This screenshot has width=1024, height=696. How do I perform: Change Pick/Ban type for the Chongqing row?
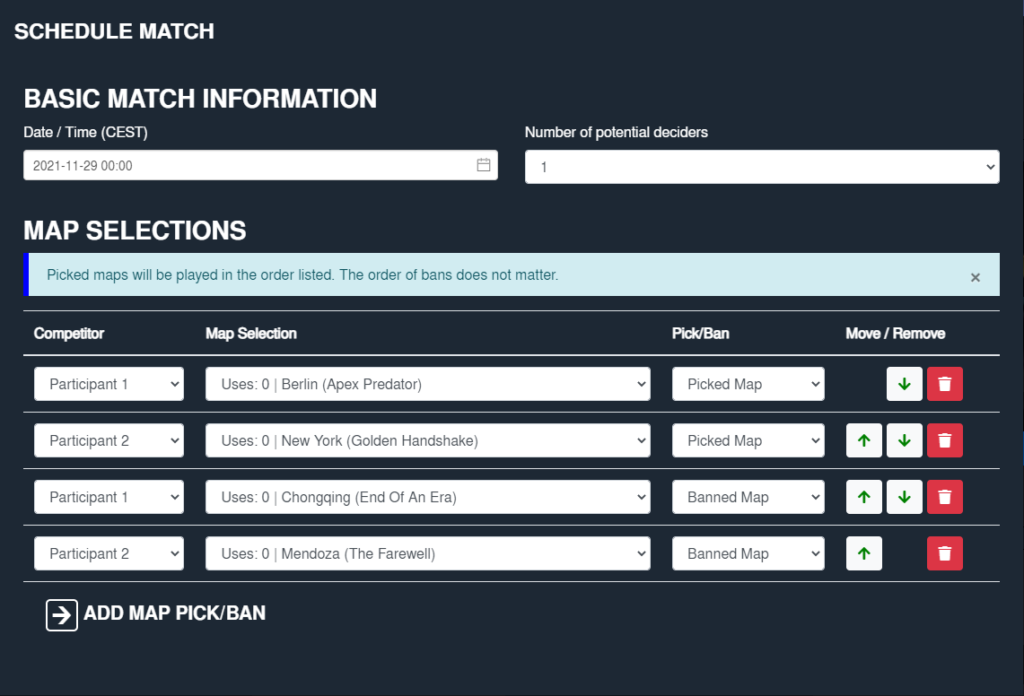point(748,497)
